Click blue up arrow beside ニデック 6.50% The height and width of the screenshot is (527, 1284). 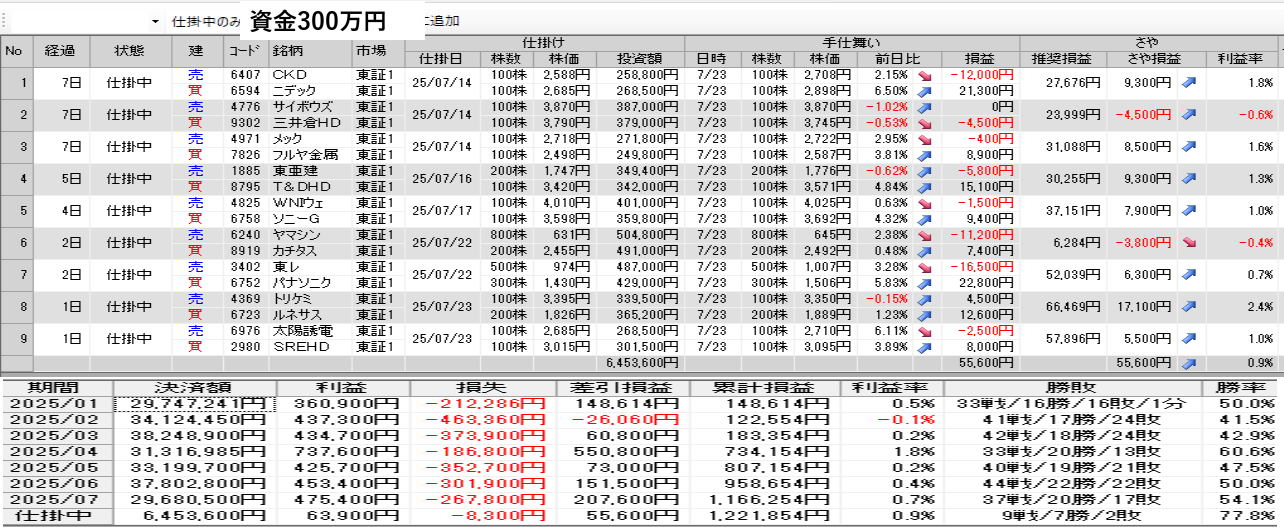pyautogui.click(x=923, y=91)
